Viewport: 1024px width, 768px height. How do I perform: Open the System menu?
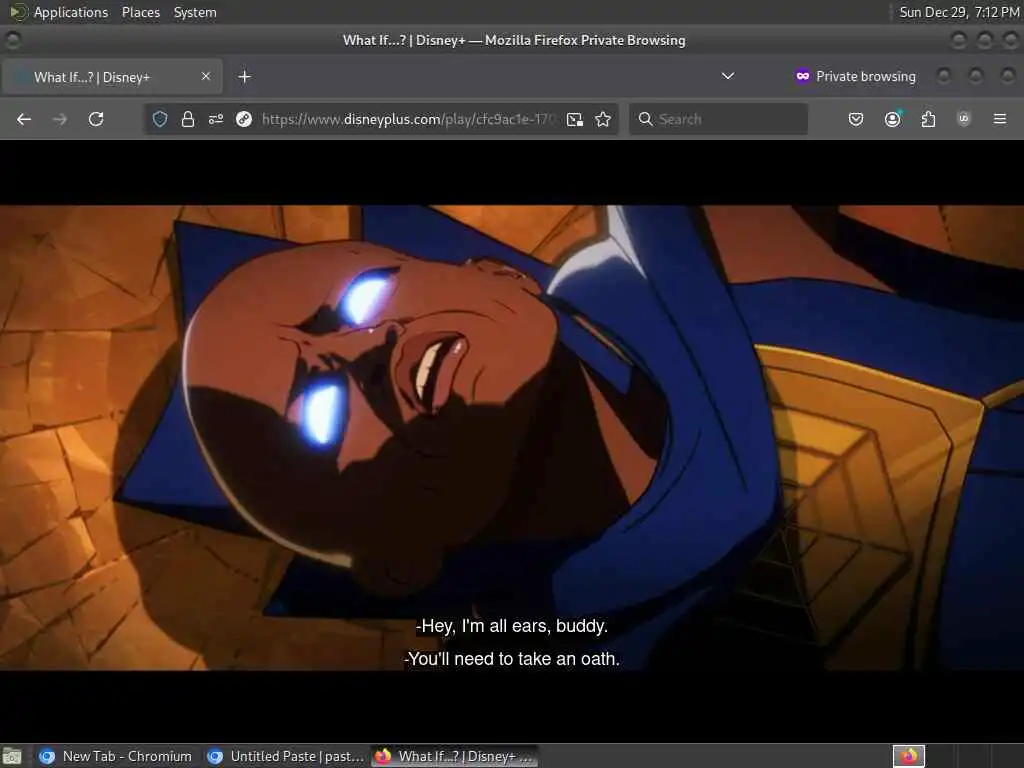pos(195,12)
